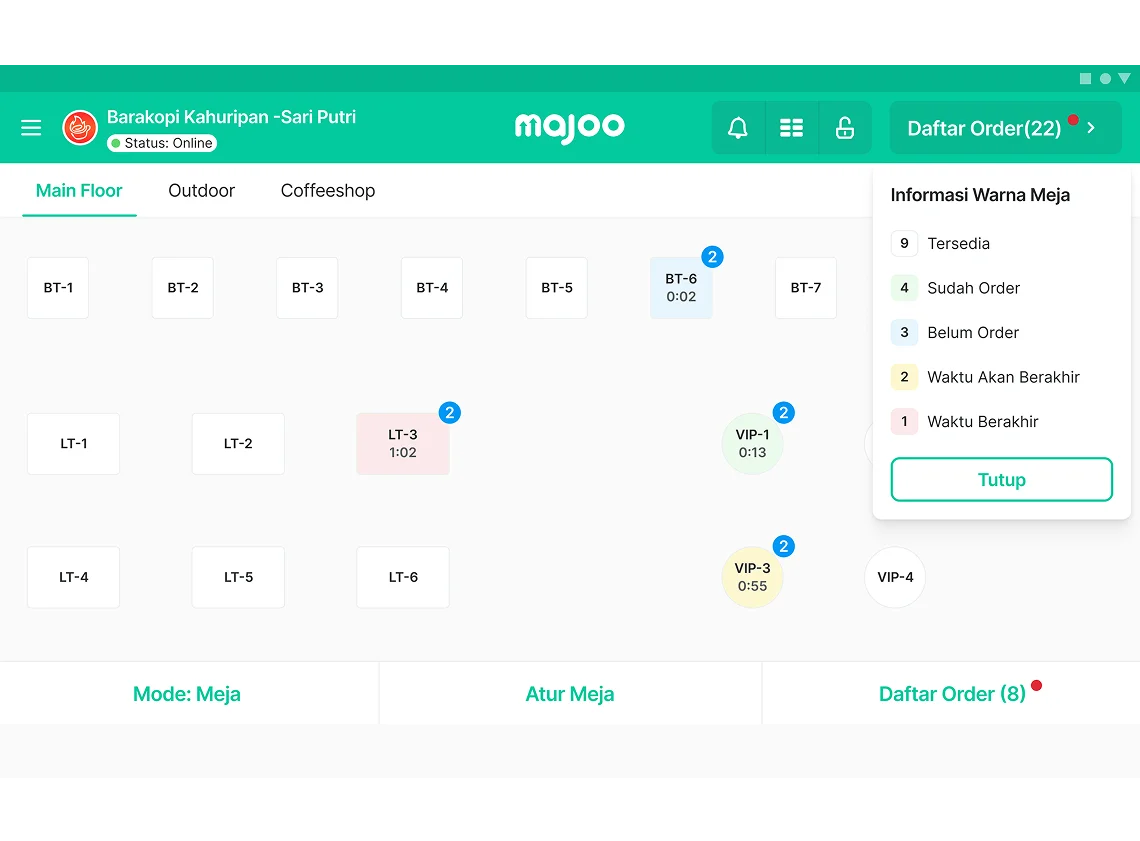Click the unlock padlock icon
Image resolution: width=1140 pixels, height=841 pixels.
(845, 128)
